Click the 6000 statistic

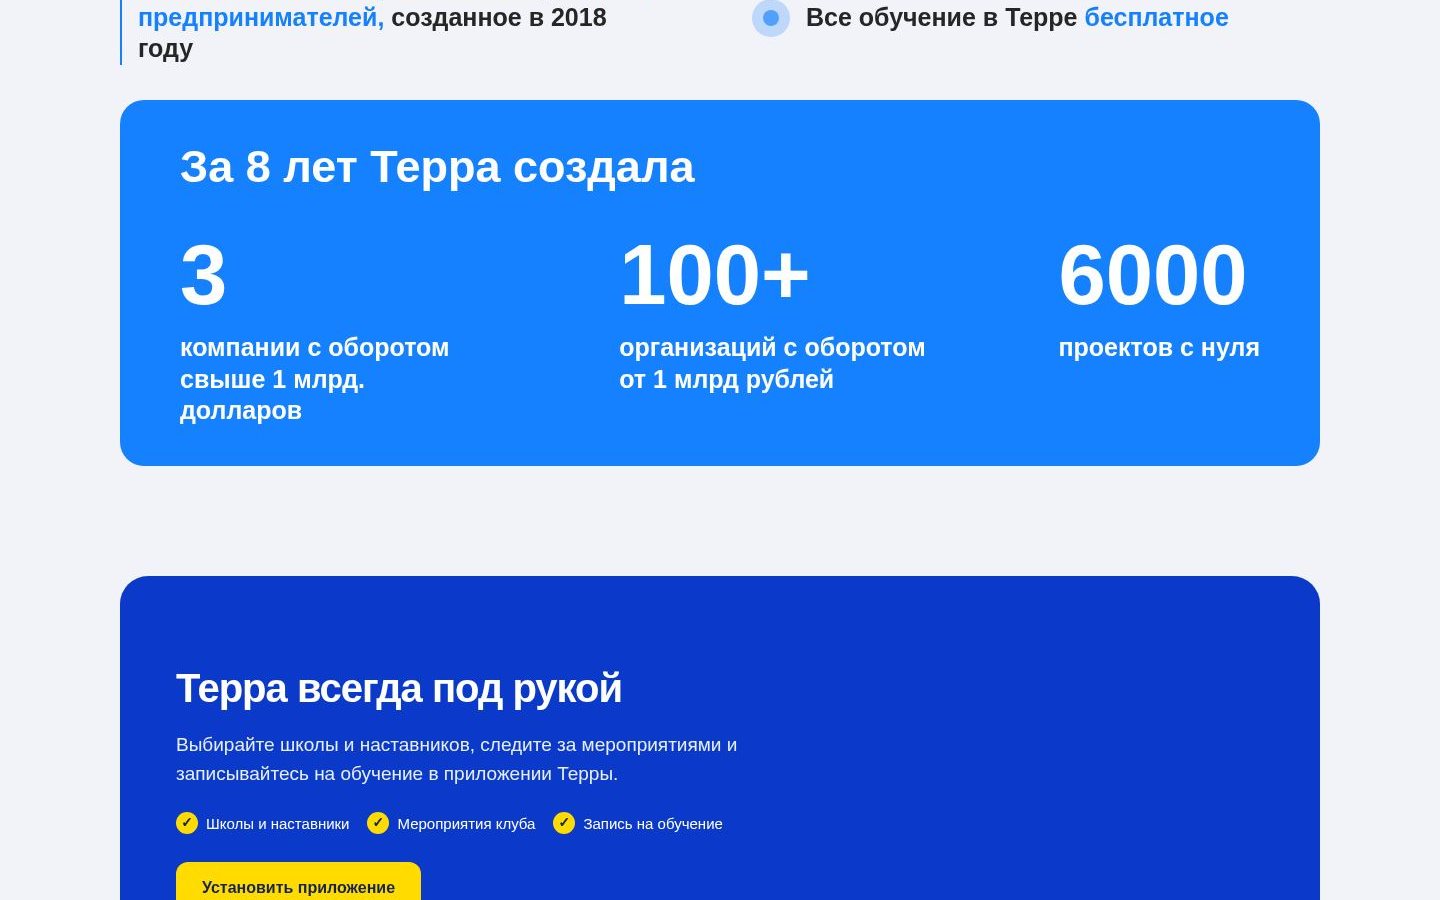tap(1152, 275)
